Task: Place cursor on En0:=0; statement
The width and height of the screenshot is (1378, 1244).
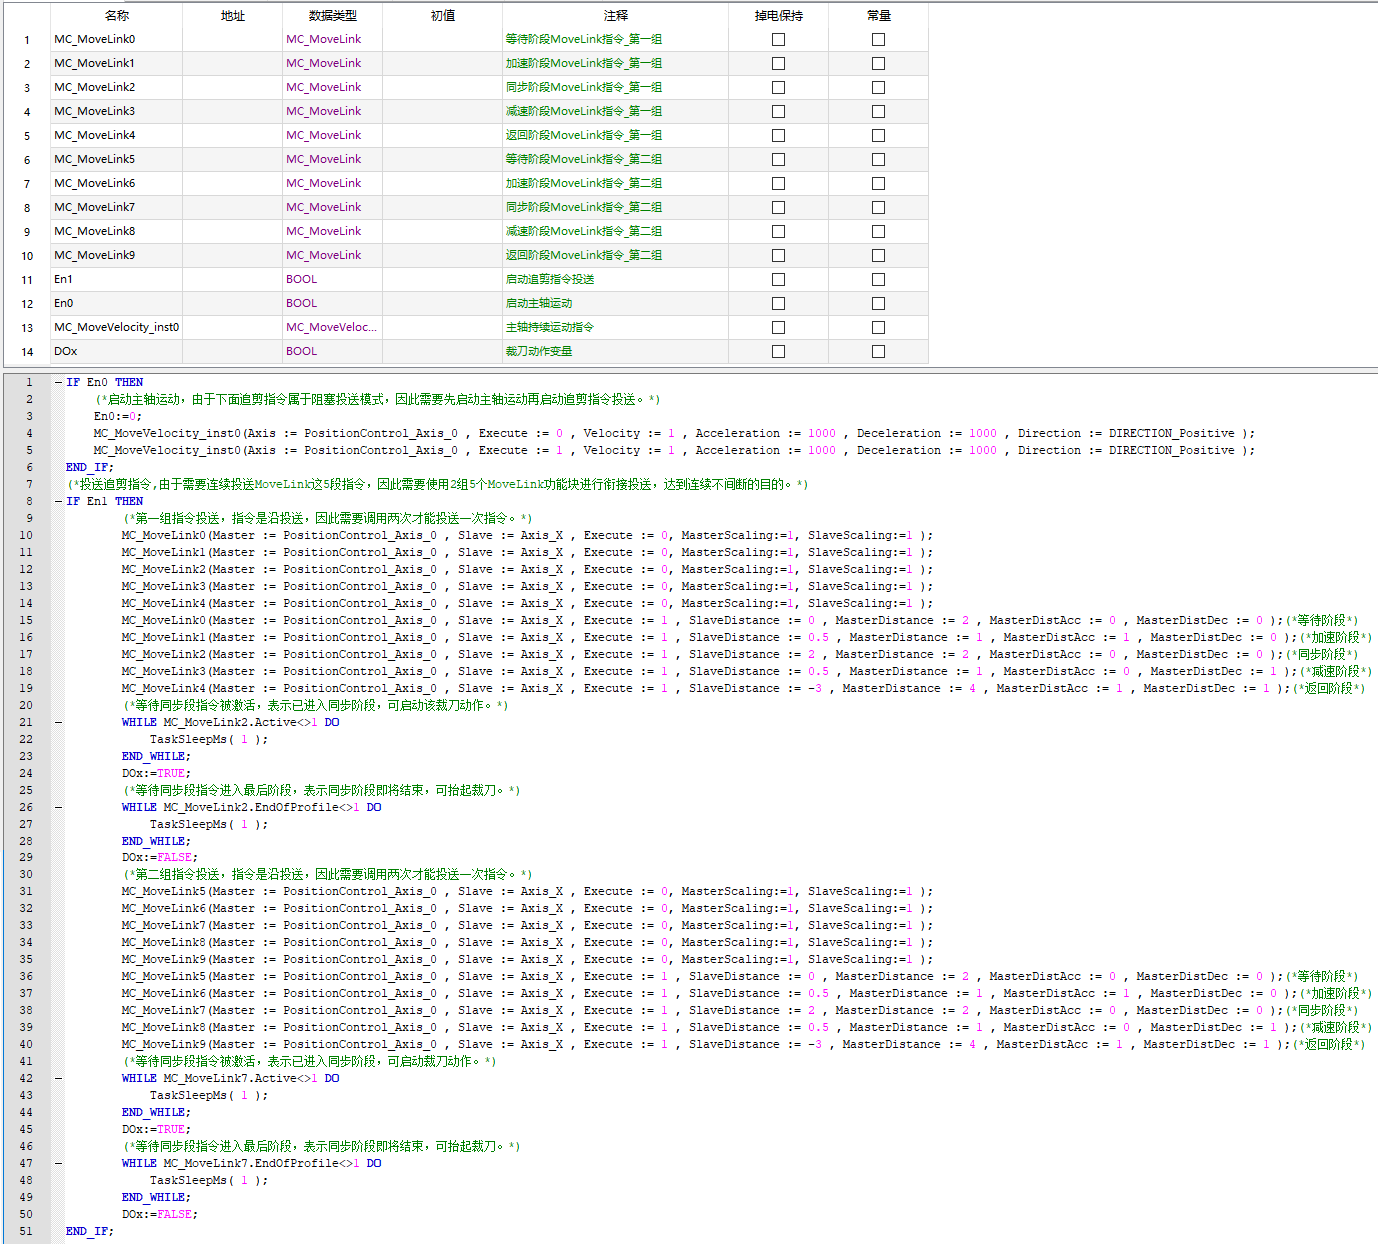Action: 118,416
